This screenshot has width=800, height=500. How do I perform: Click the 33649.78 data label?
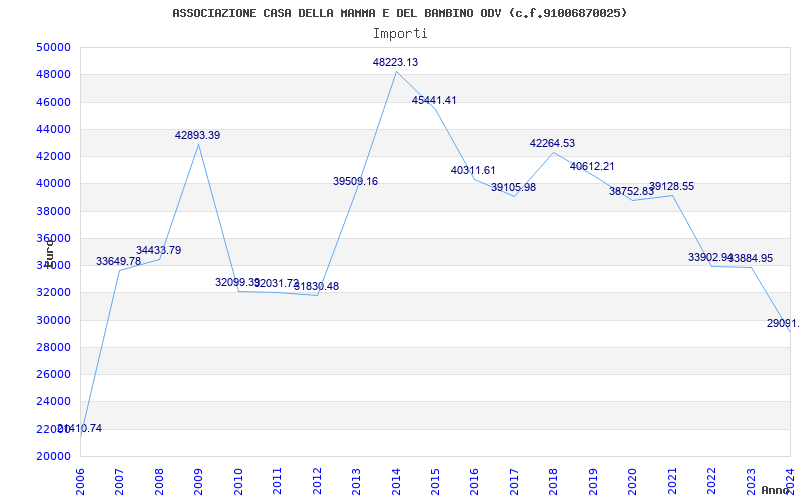(x=118, y=261)
